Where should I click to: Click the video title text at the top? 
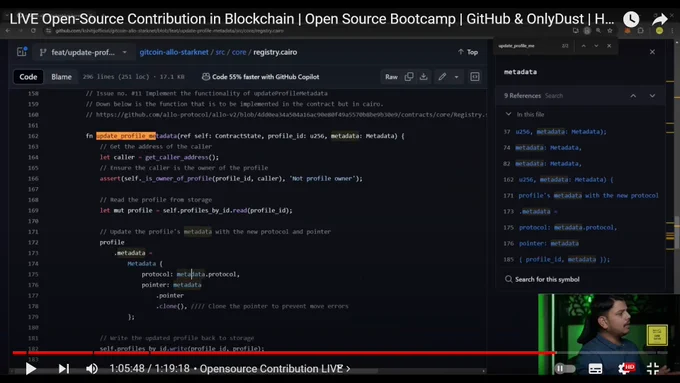point(311,19)
